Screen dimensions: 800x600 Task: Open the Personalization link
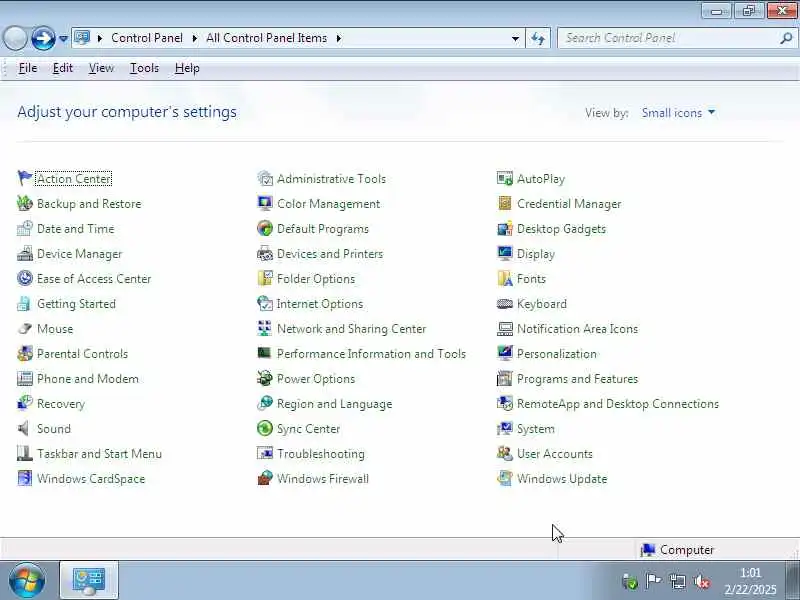point(557,354)
